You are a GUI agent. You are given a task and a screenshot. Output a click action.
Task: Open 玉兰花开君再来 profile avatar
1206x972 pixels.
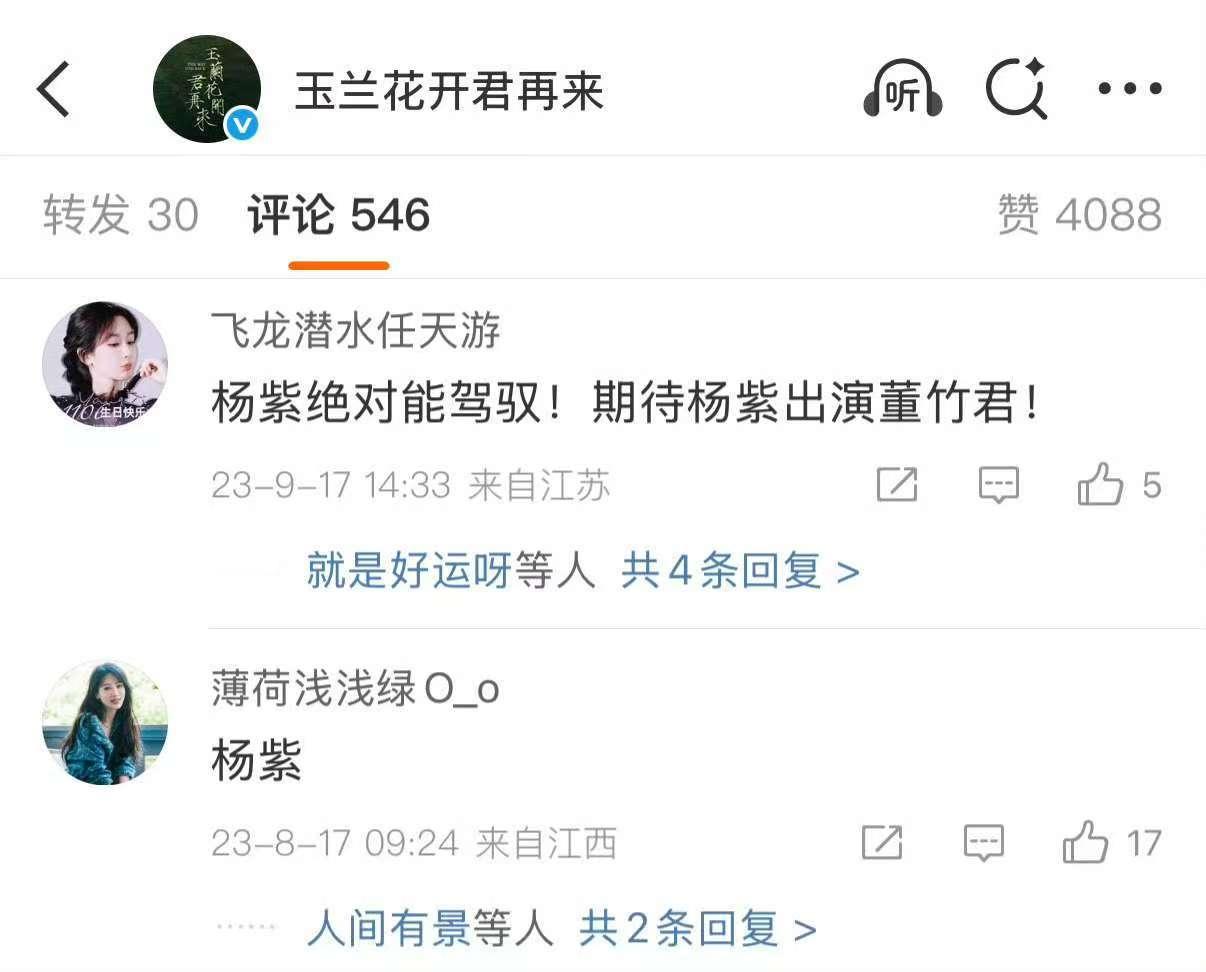coord(207,90)
